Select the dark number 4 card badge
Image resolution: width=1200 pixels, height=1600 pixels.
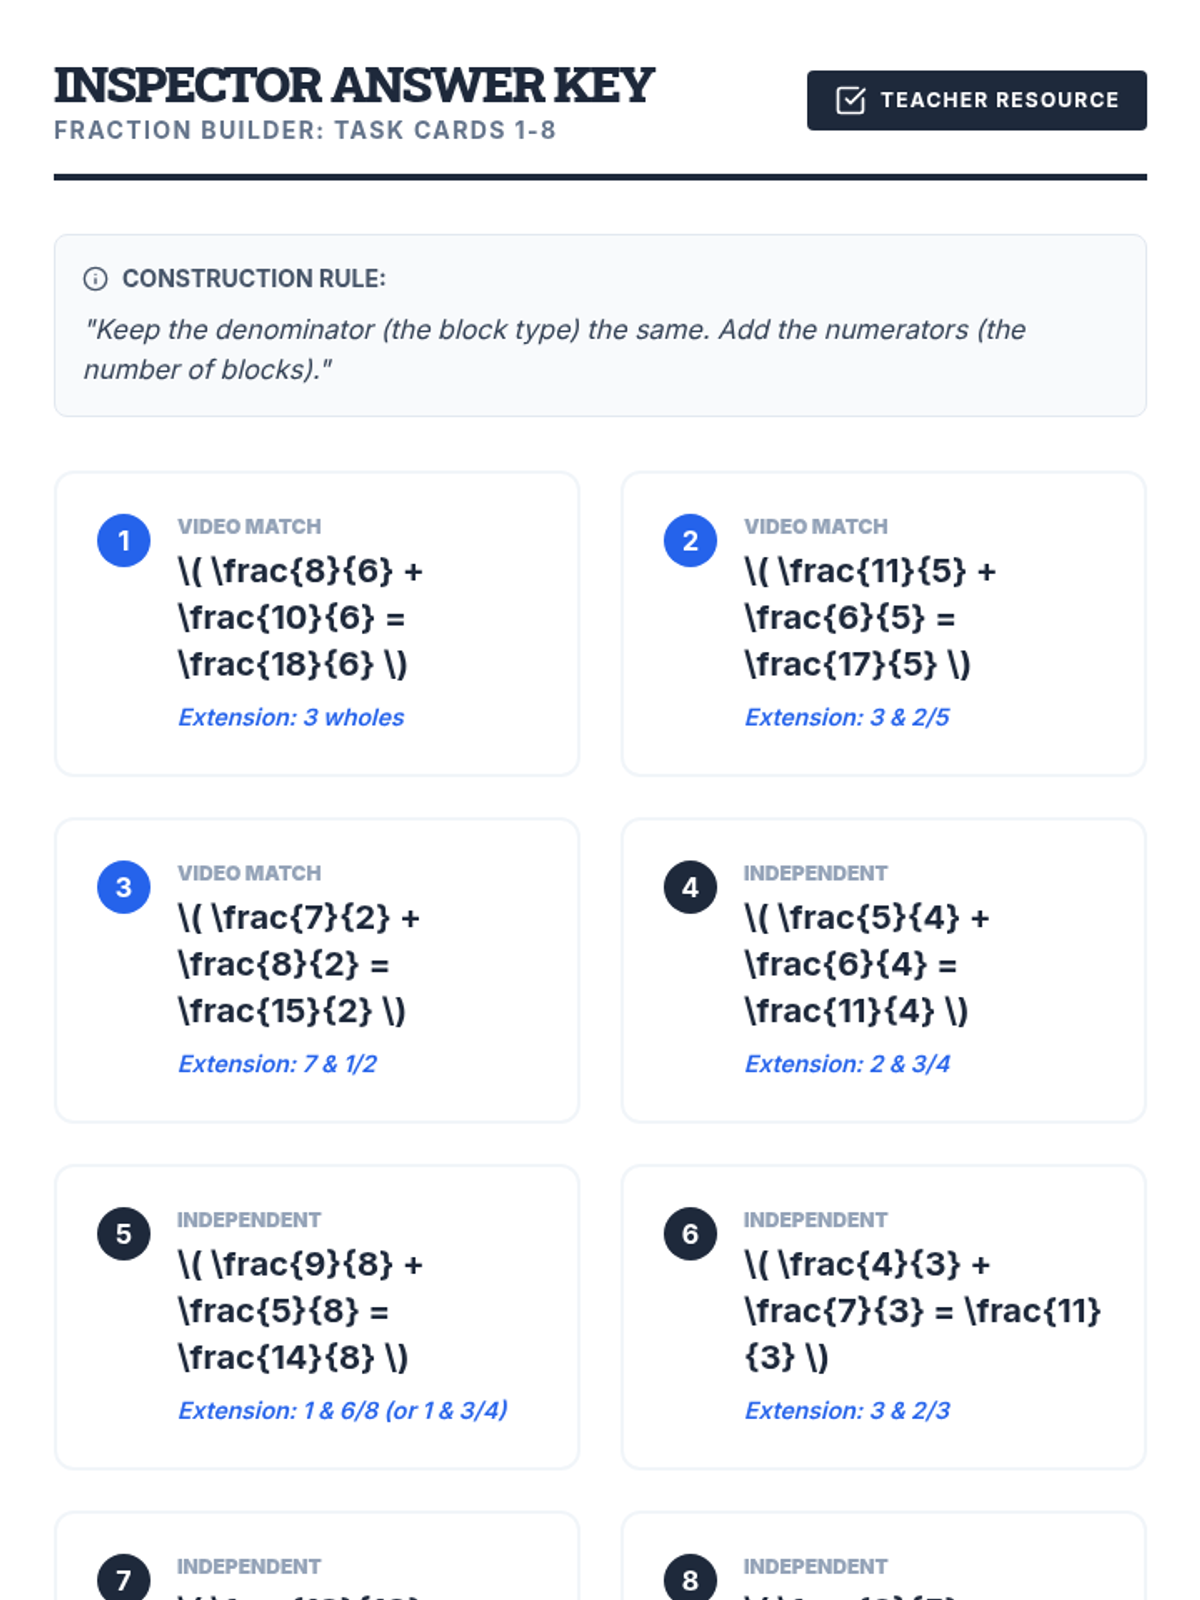pos(690,887)
